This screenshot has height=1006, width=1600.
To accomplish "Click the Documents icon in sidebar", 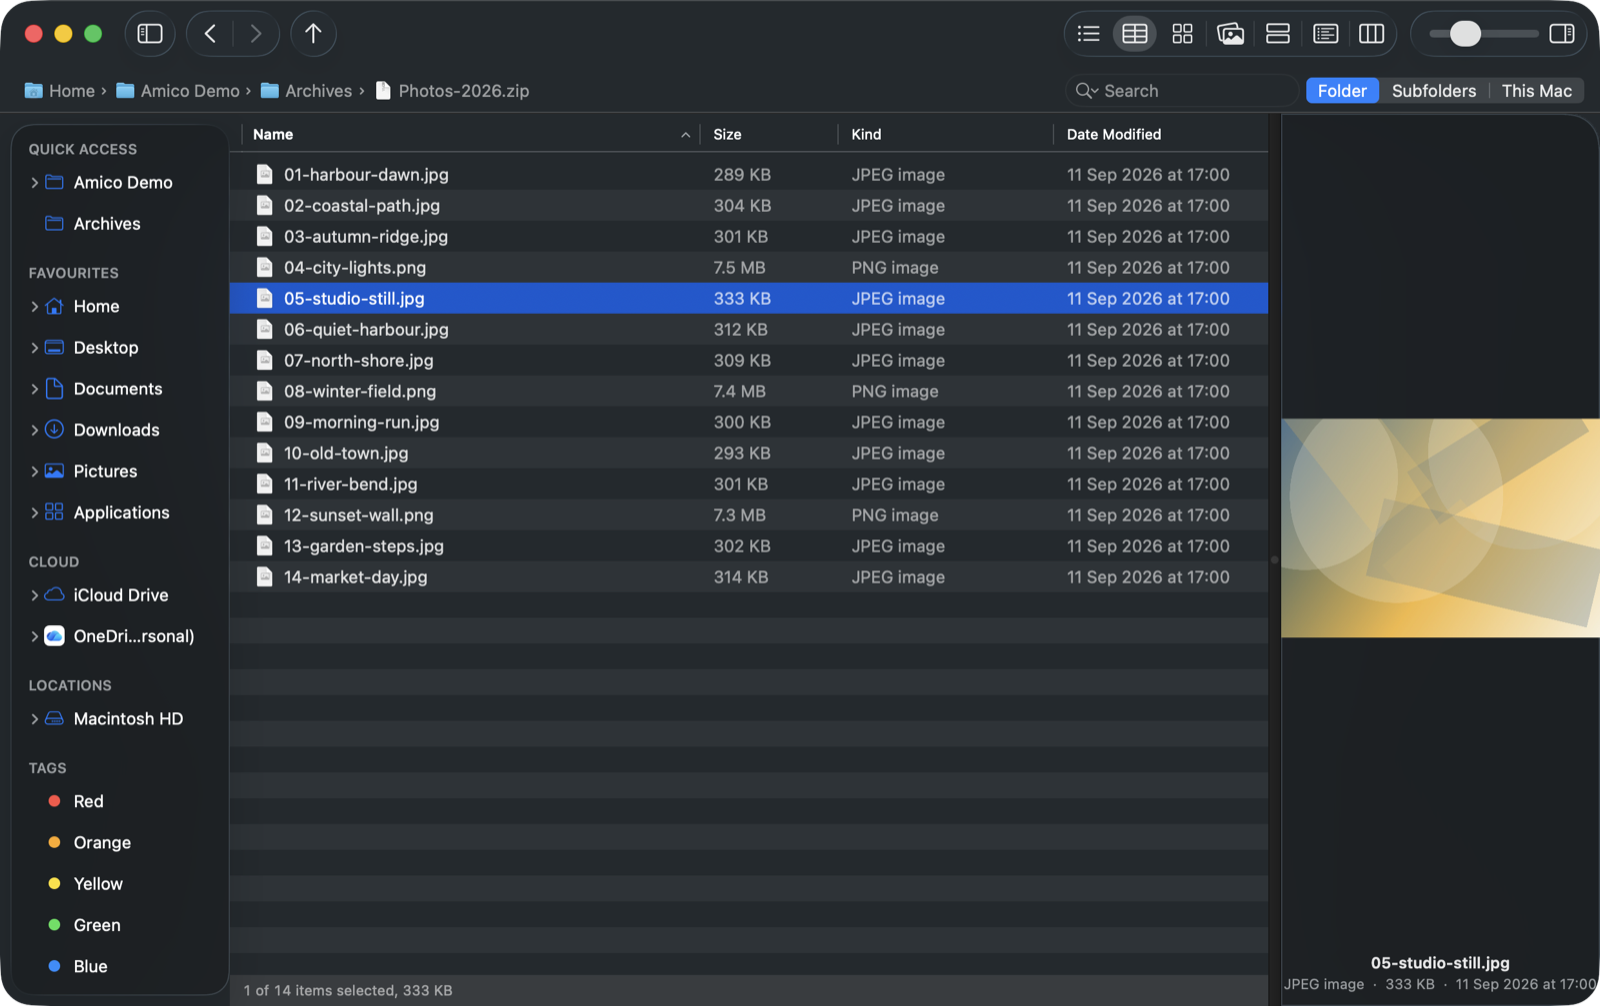I will tap(55, 389).
